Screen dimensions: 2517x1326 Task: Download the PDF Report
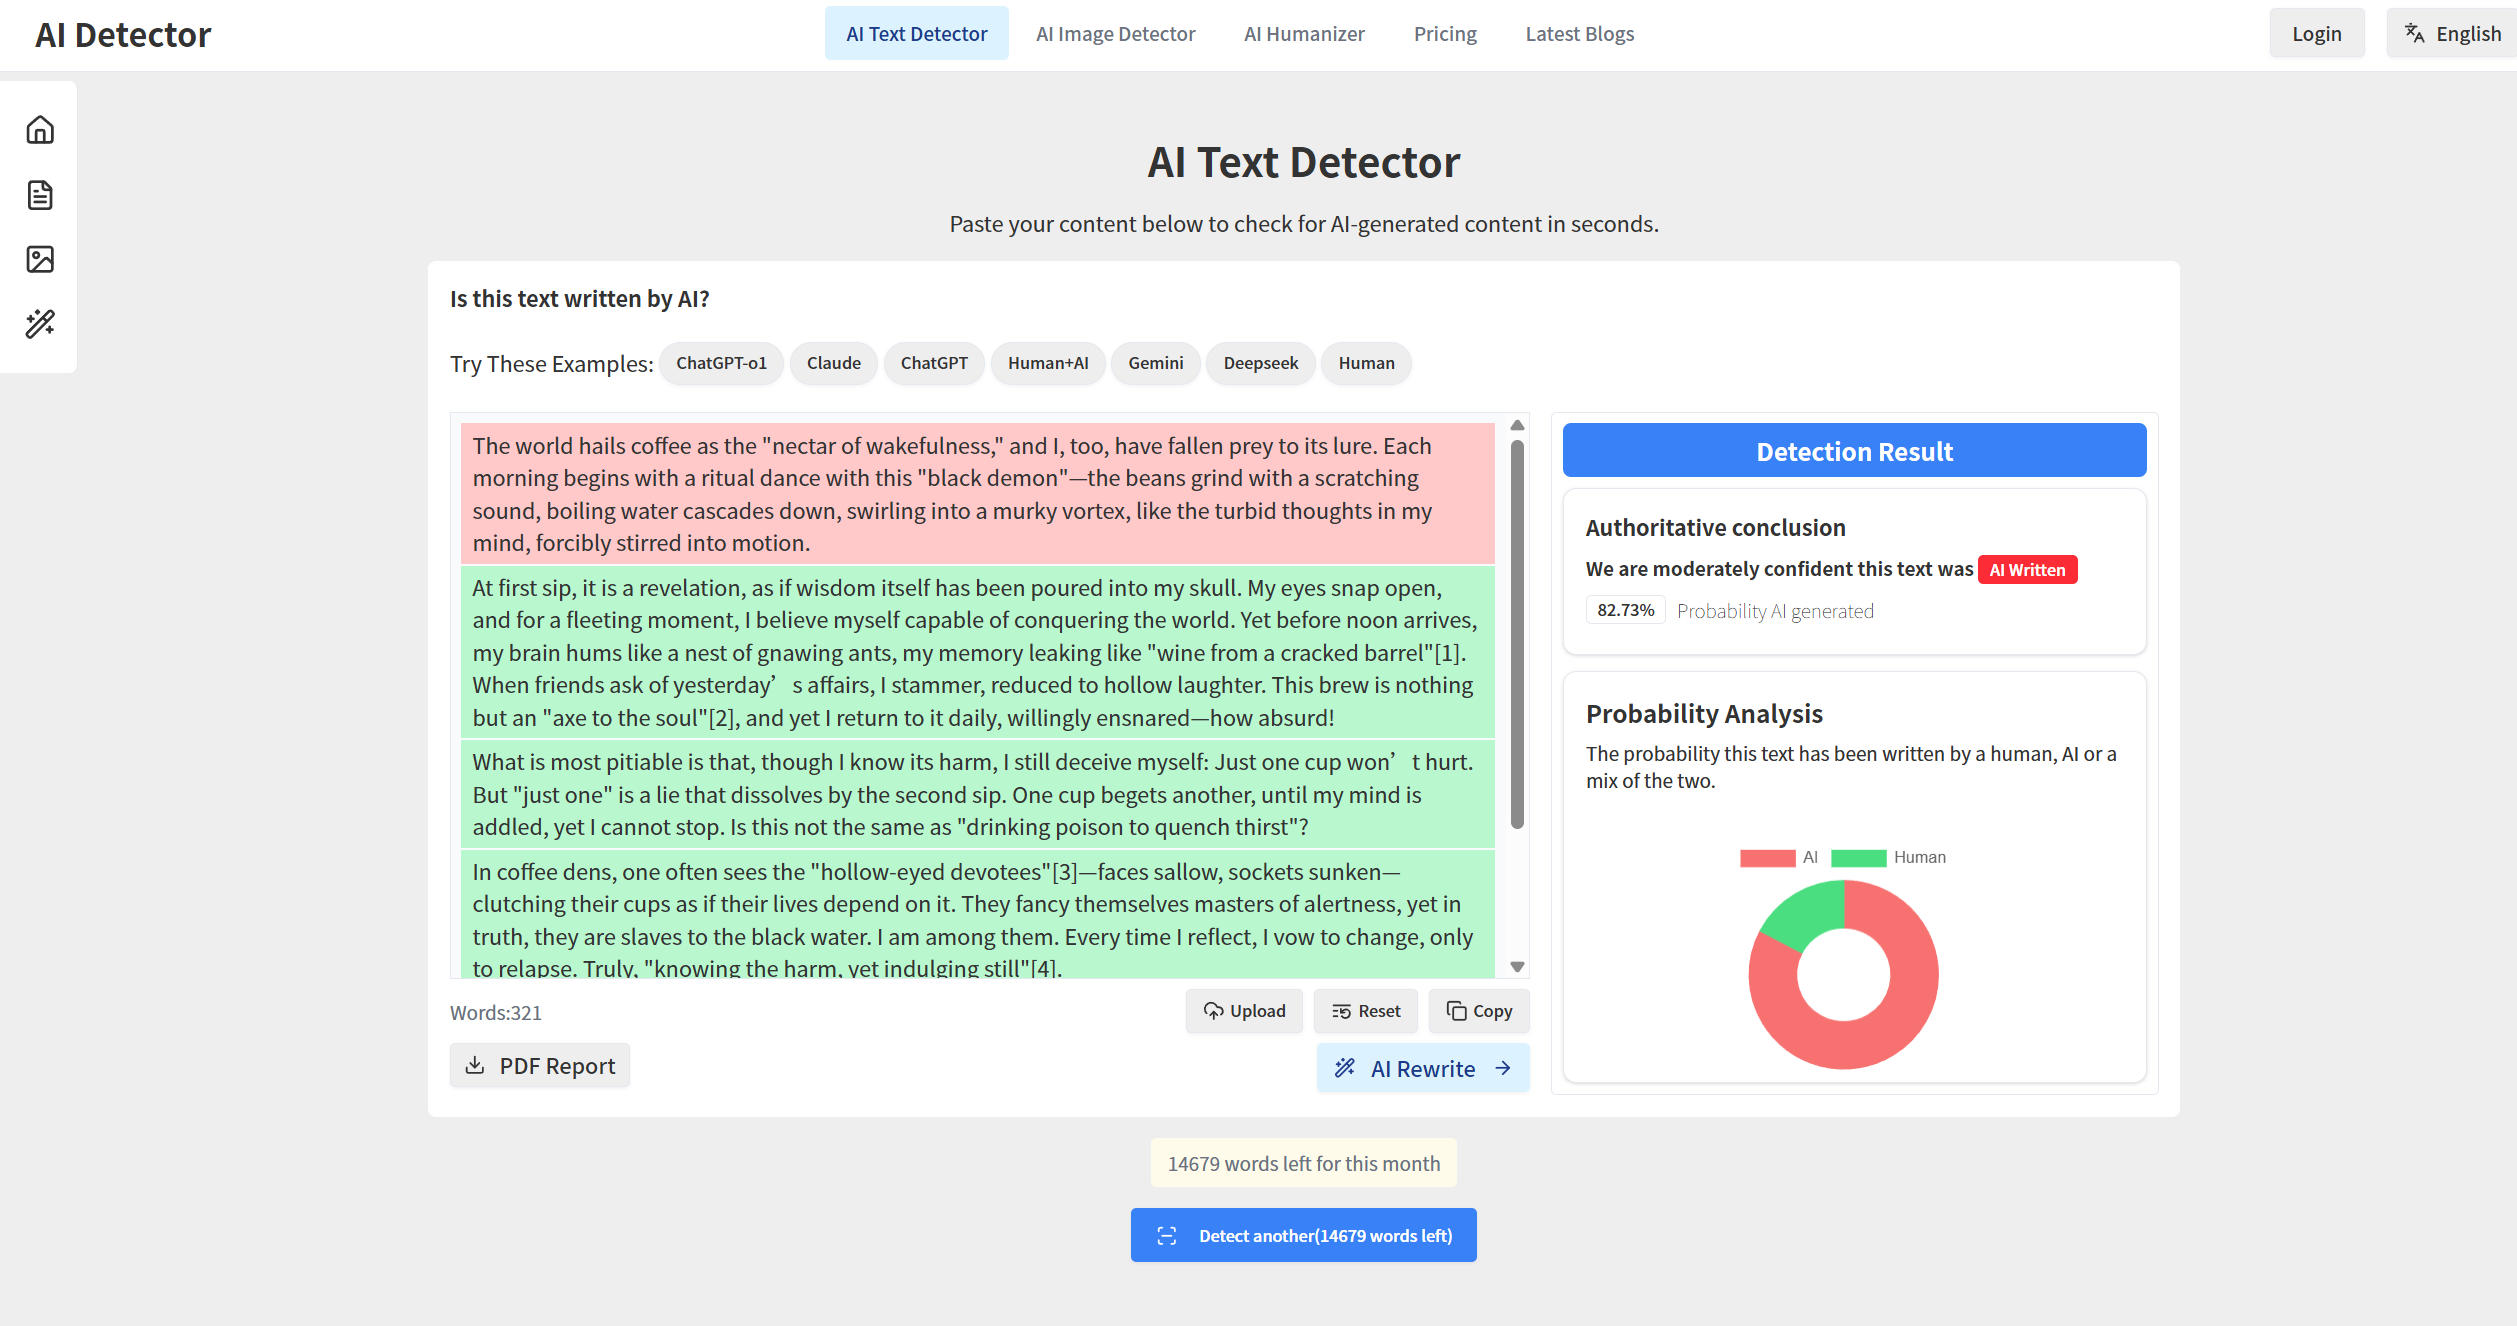(x=540, y=1066)
